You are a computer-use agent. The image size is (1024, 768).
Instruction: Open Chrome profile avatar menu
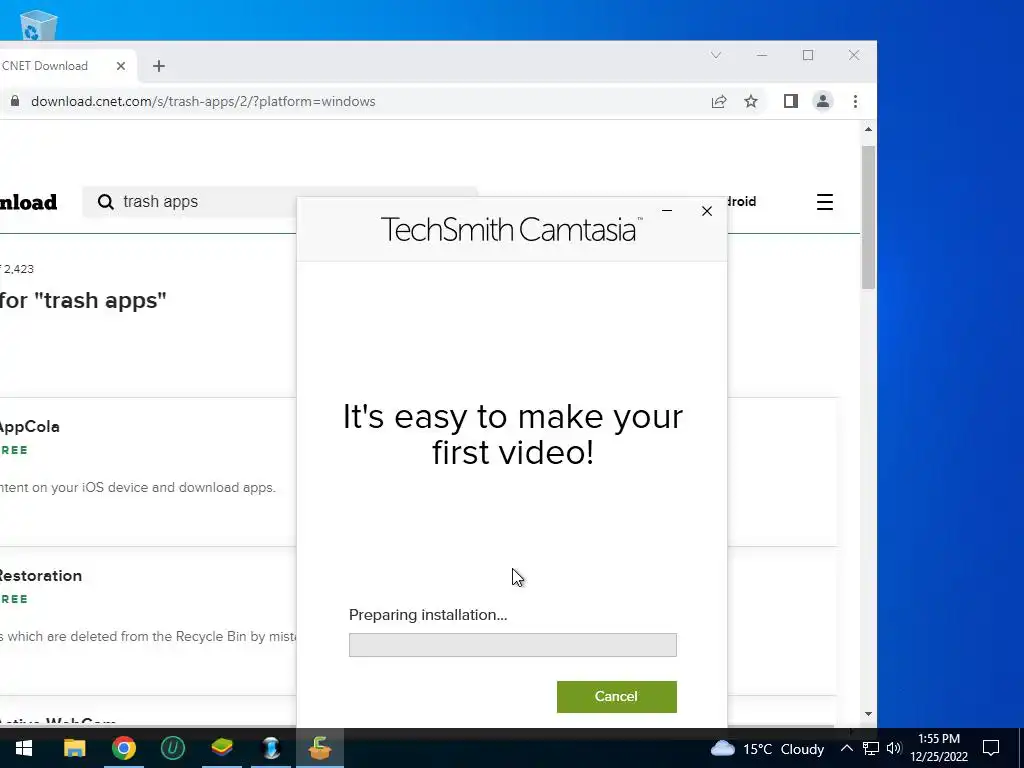coord(823,101)
